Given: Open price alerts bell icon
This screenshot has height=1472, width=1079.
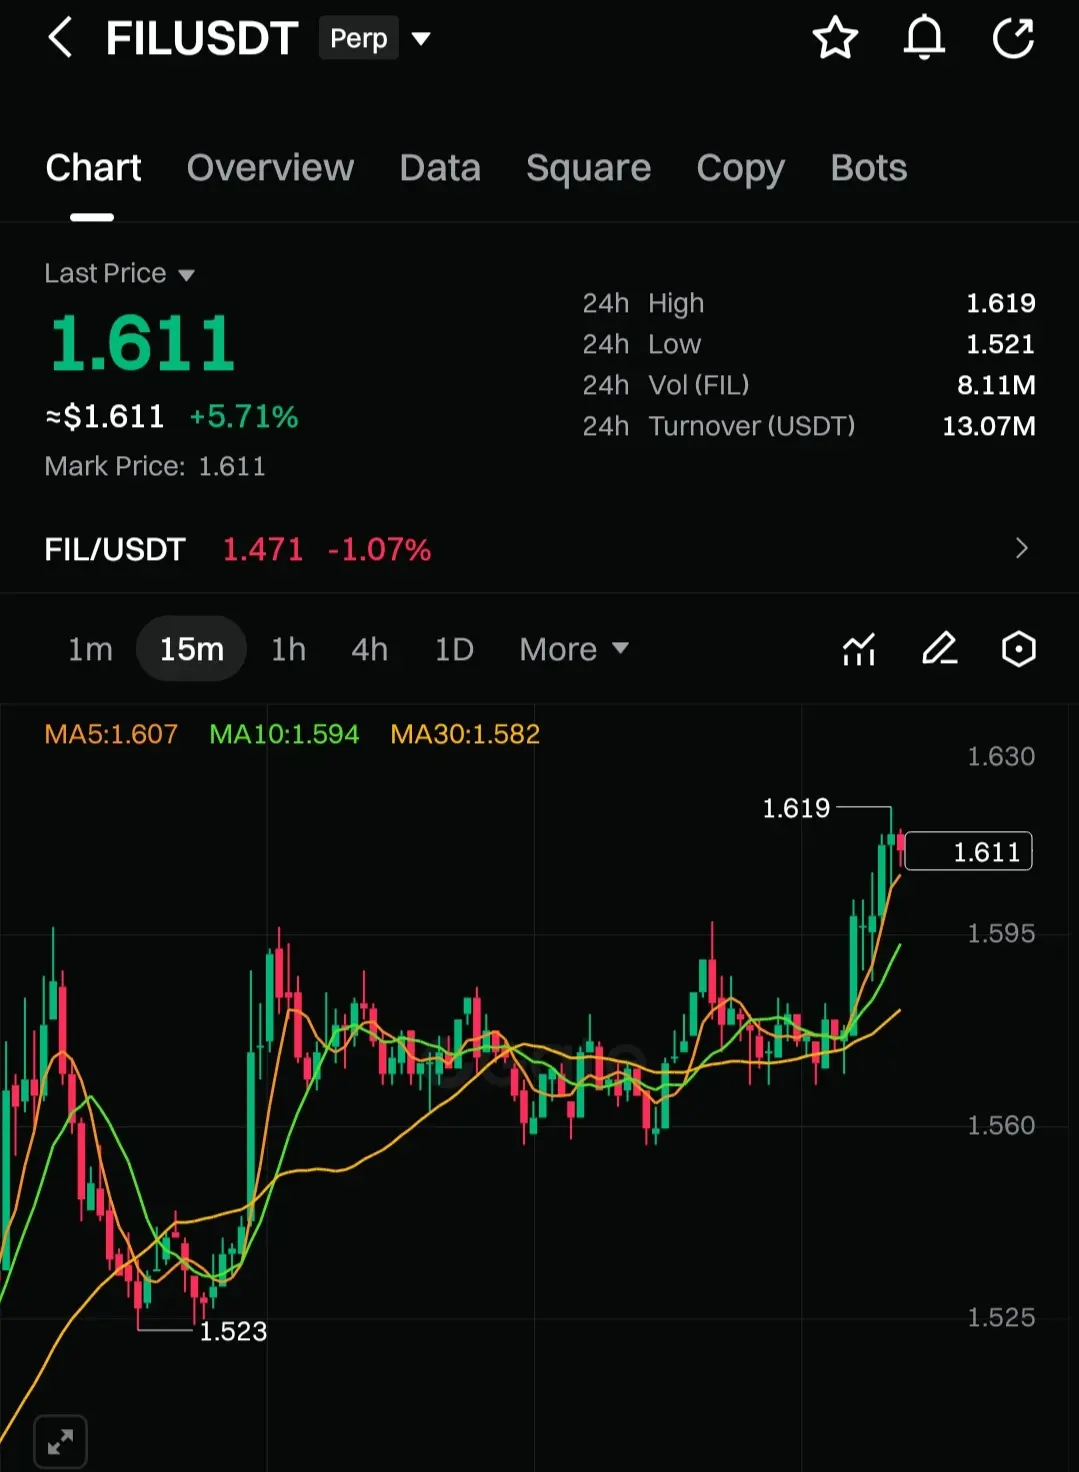Looking at the screenshot, I should click(924, 38).
